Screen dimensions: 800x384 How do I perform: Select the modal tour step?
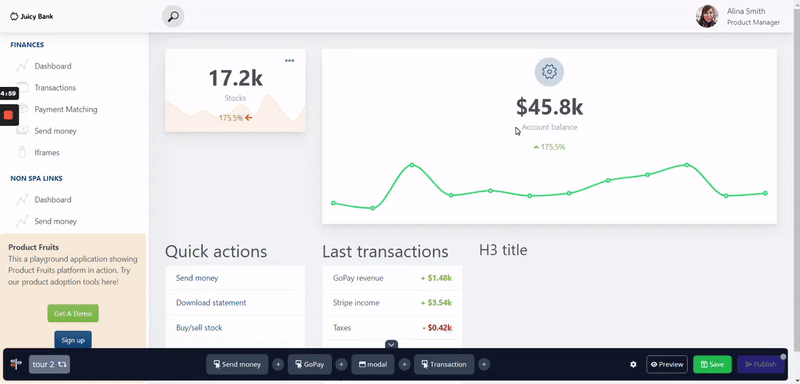click(373, 364)
